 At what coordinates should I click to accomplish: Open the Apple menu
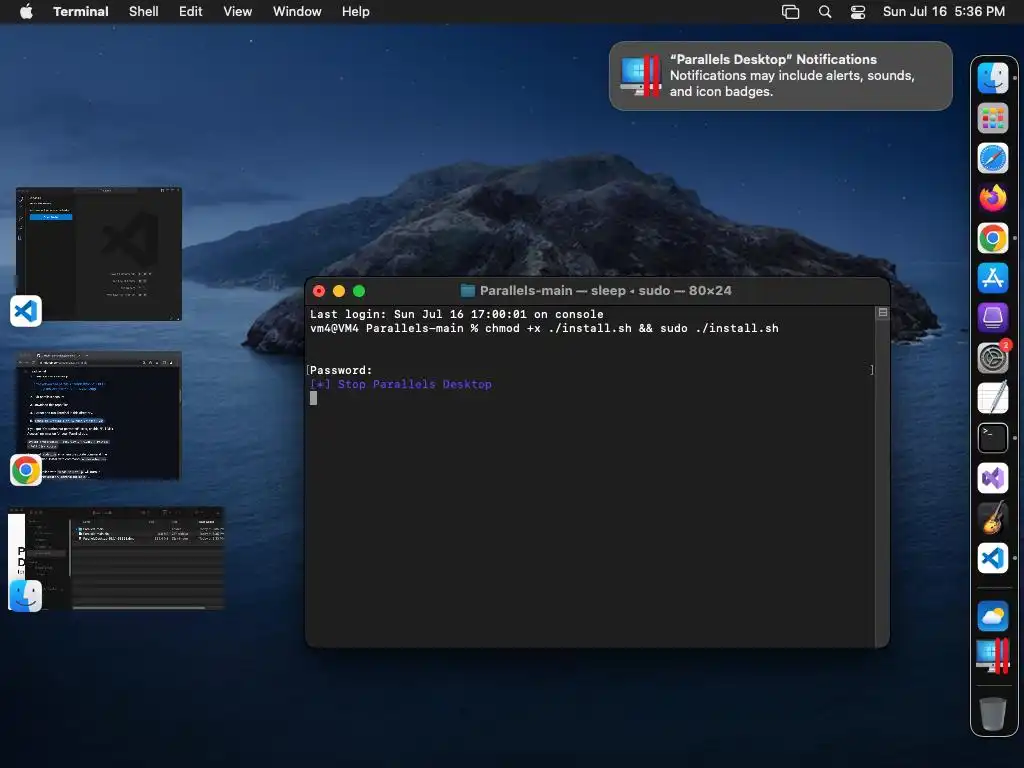coord(26,12)
